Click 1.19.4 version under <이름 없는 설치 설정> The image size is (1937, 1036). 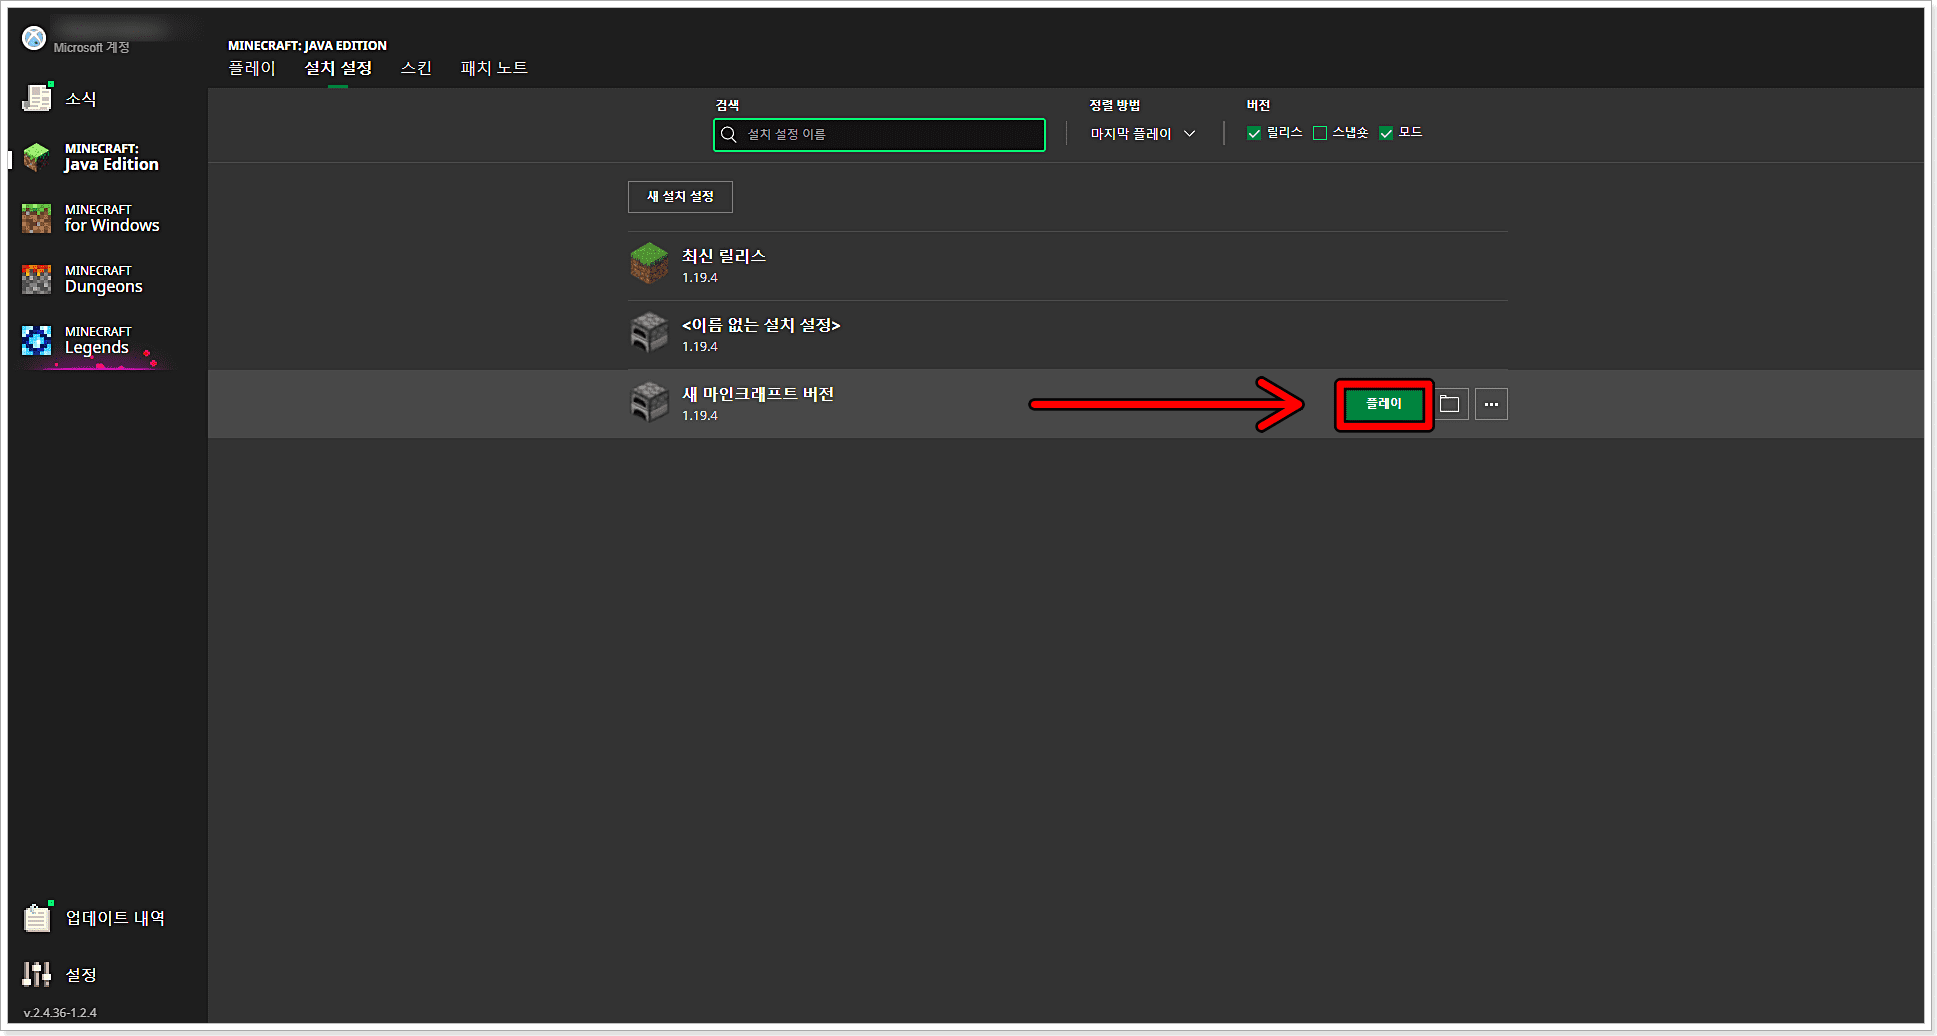click(700, 347)
